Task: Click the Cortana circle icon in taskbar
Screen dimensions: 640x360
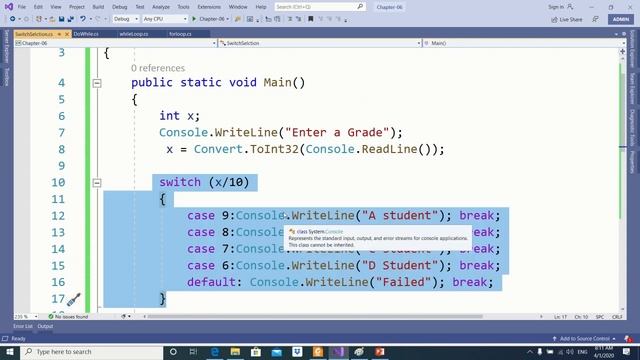Action: (x=173, y=352)
